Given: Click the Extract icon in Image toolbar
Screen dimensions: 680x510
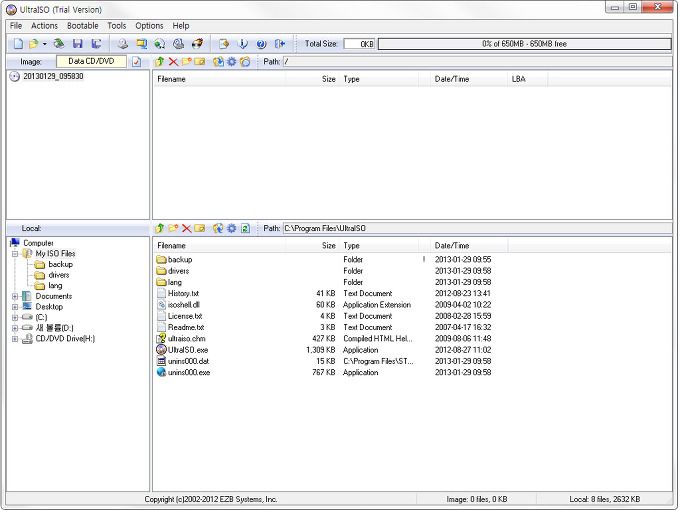Looking at the screenshot, I should point(218,62).
